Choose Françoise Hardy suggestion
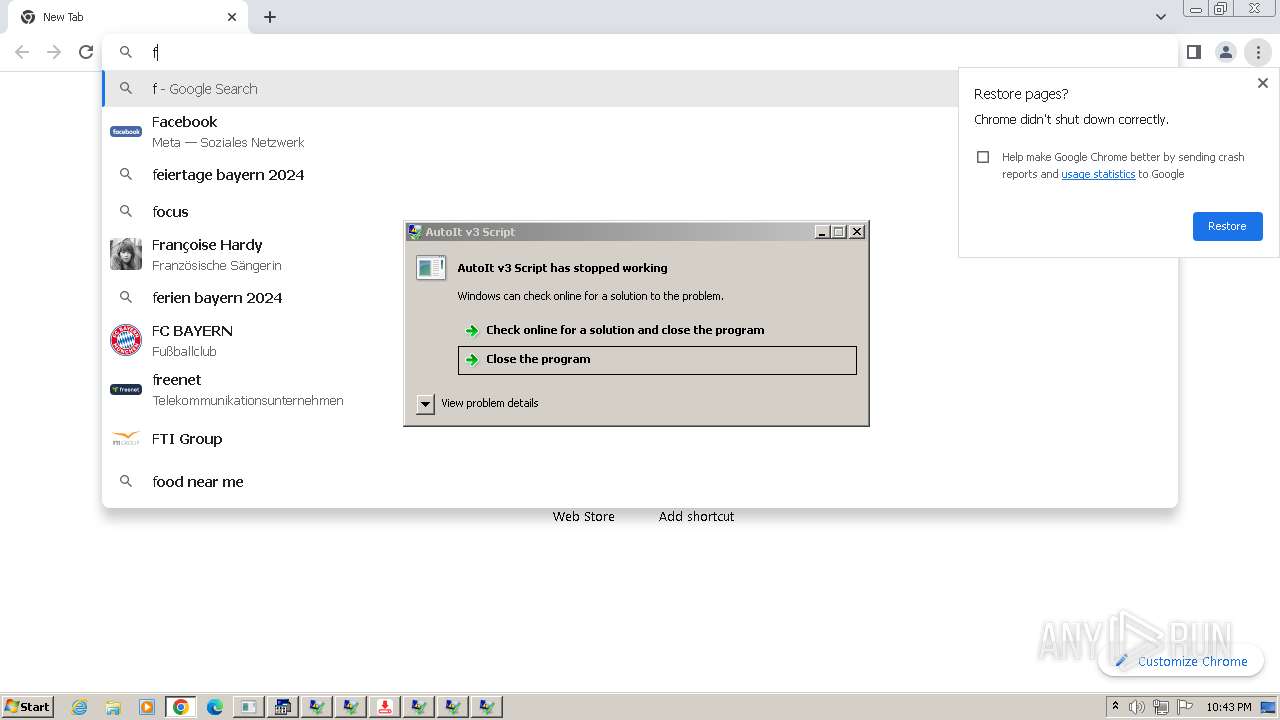 tap(640, 254)
